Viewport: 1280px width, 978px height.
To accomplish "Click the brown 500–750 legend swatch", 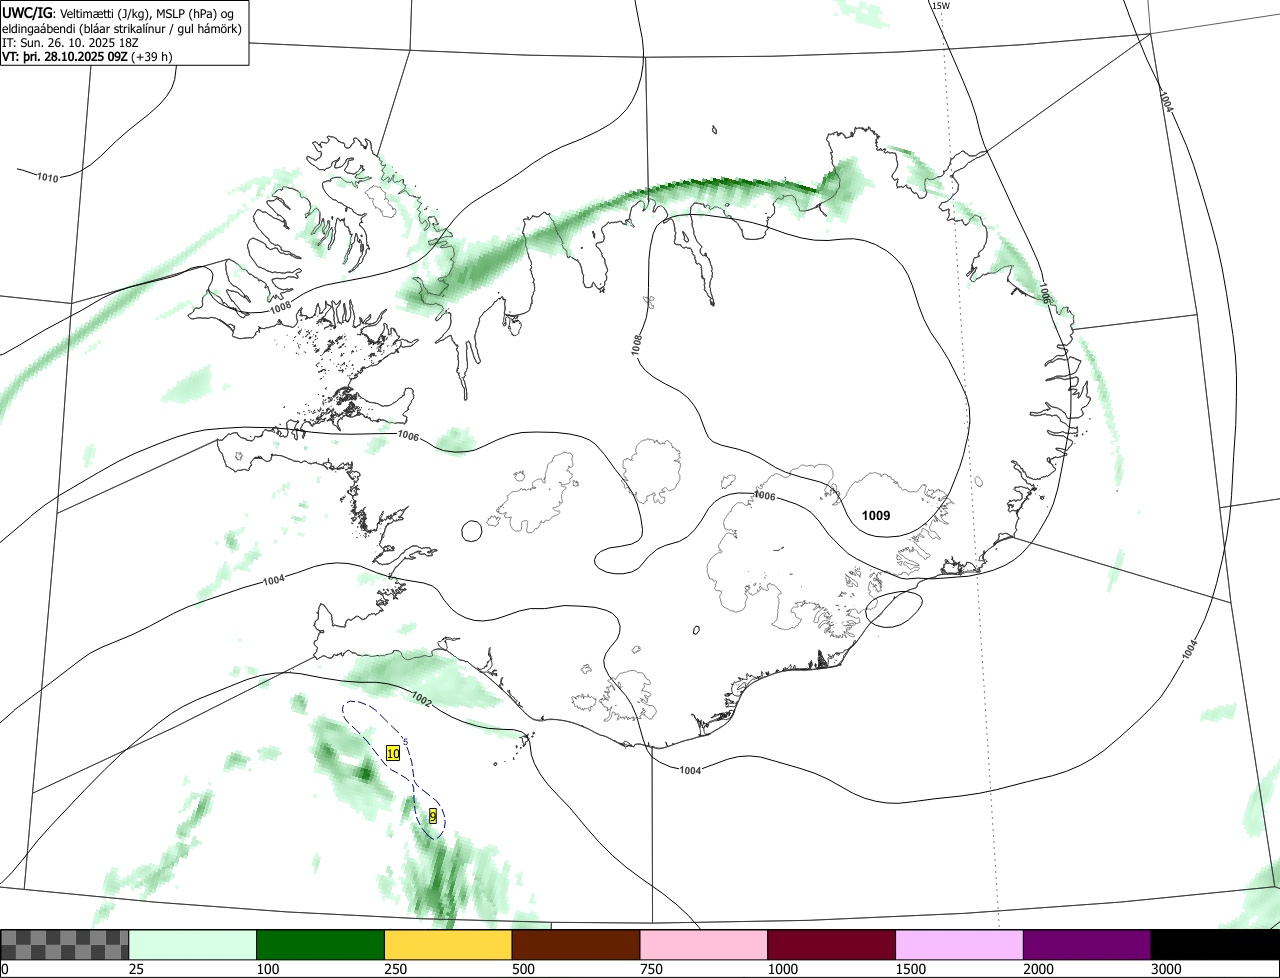I will click(576, 945).
